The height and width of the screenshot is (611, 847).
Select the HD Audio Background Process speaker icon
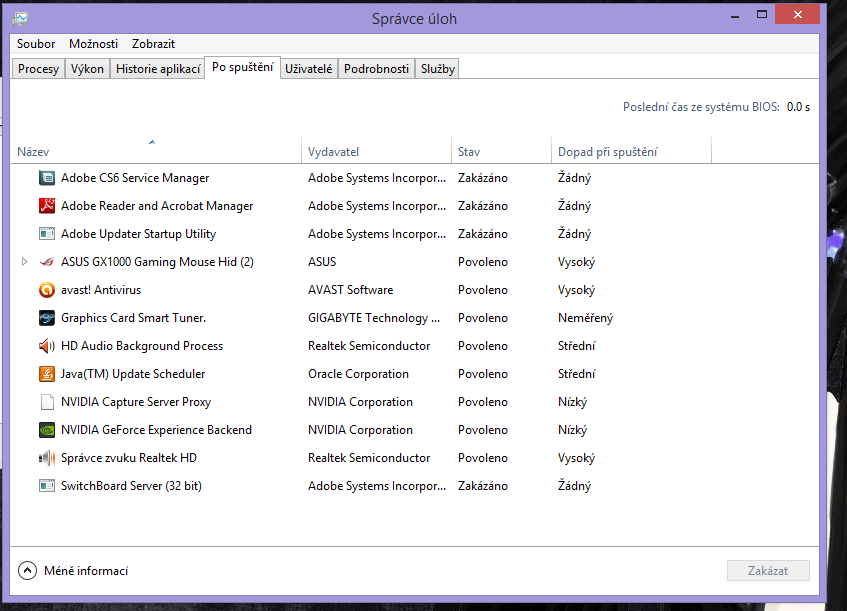[x=46, y=346]
